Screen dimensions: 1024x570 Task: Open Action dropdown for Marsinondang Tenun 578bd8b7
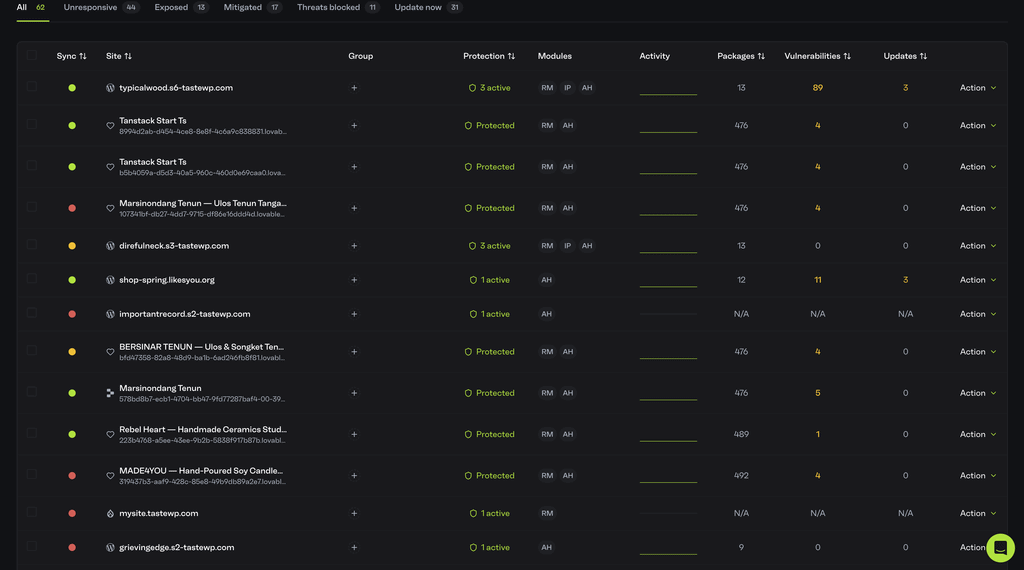pos(978,392)
